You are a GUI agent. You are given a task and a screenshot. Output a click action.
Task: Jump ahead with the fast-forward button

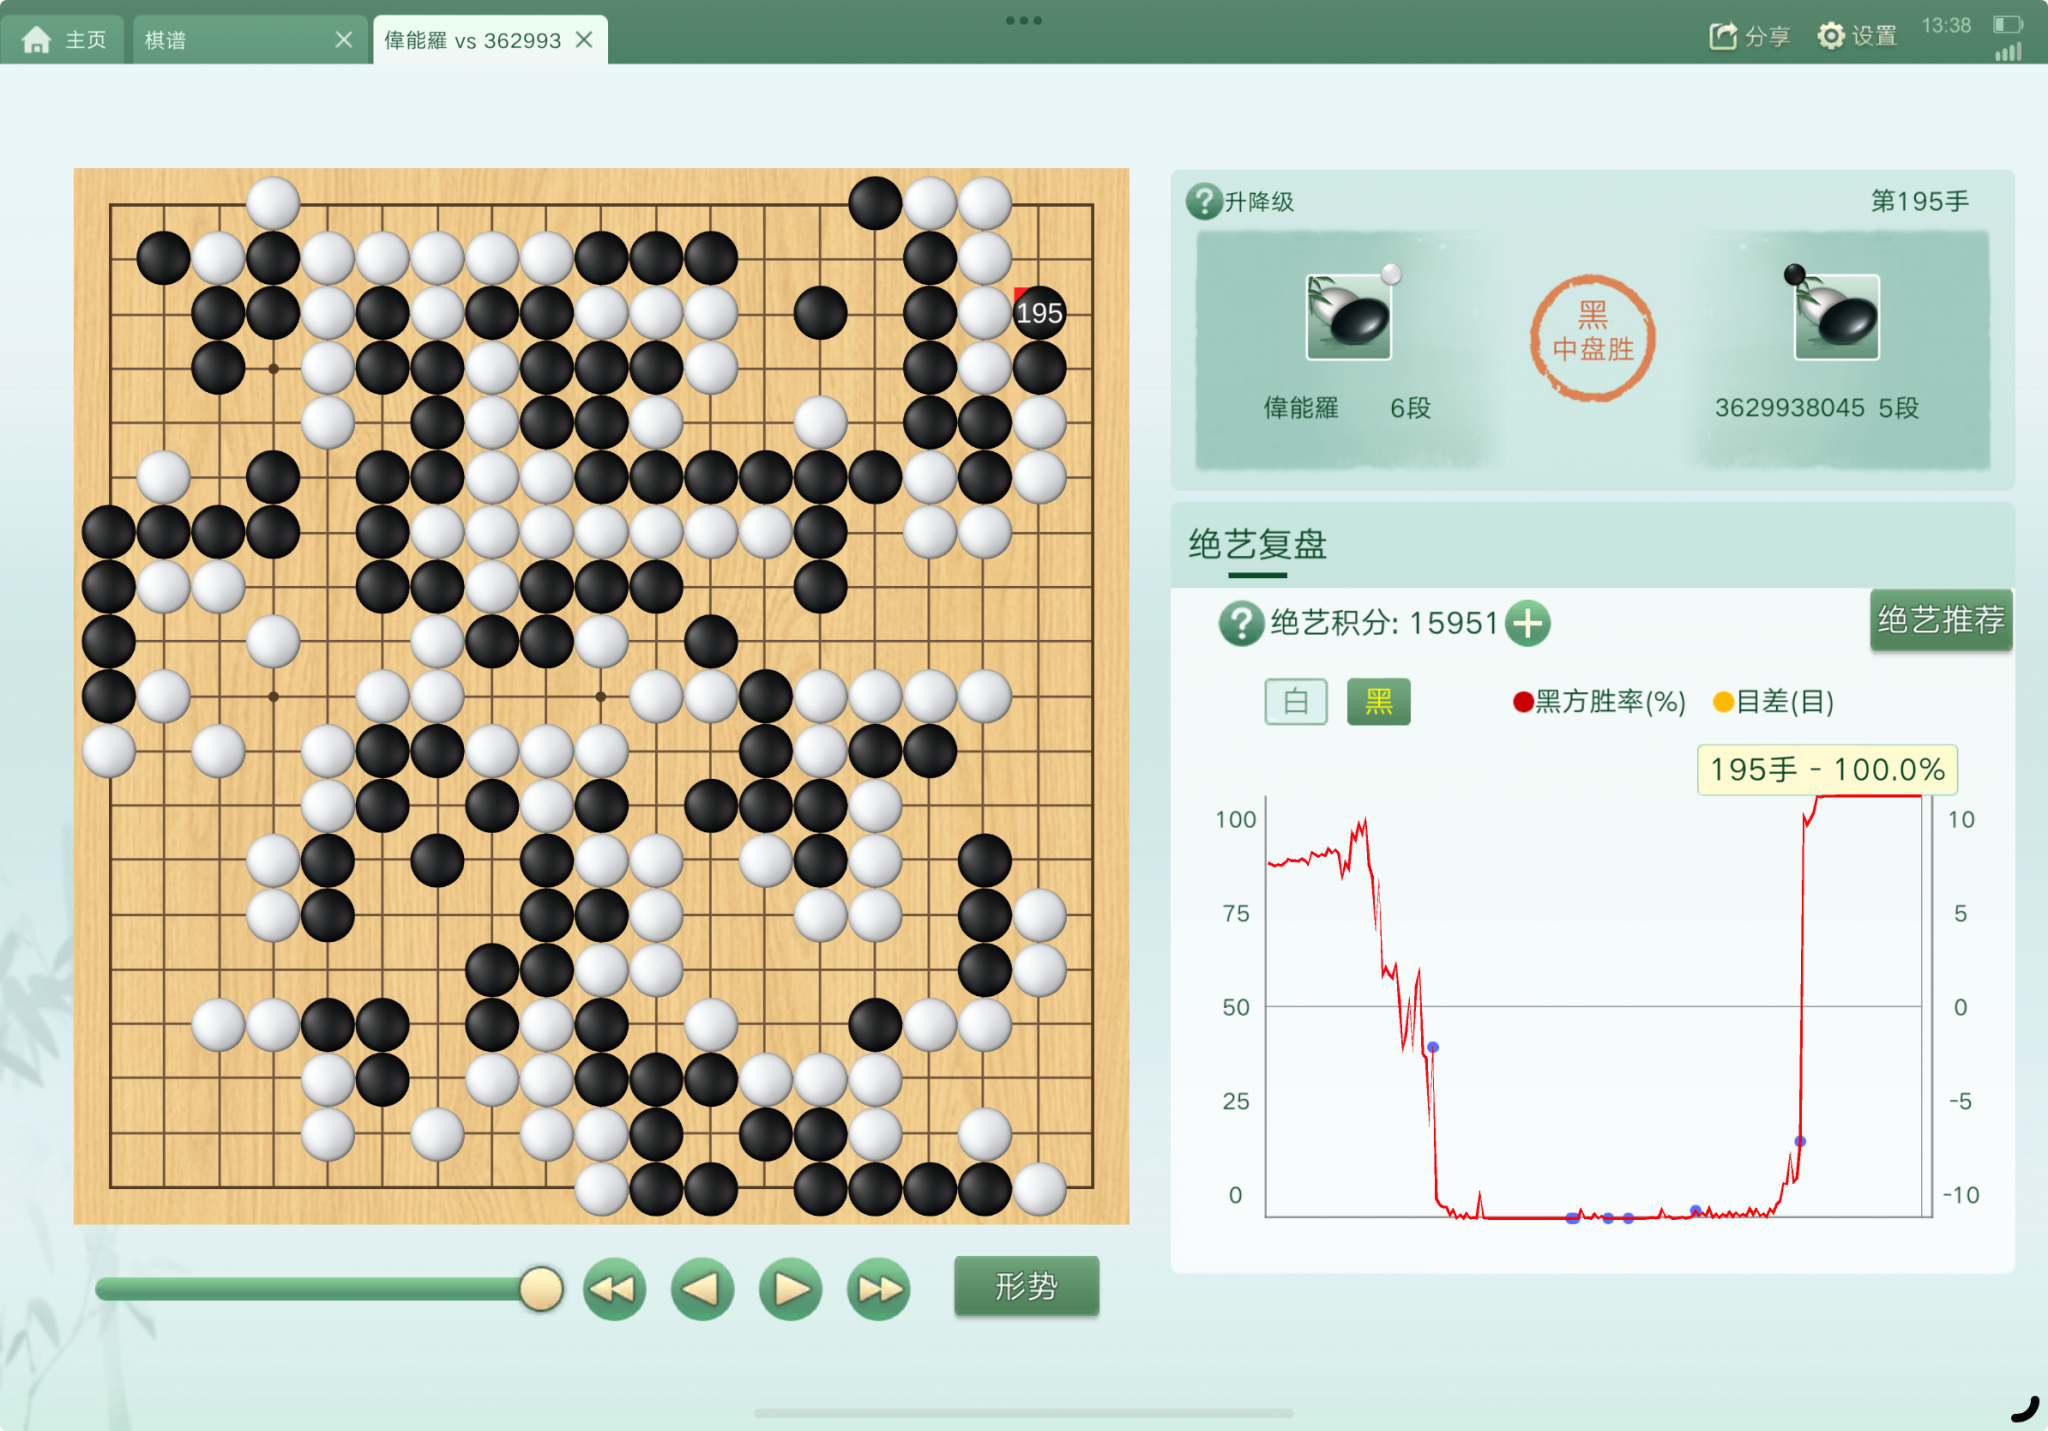(x=878, y=1289)
